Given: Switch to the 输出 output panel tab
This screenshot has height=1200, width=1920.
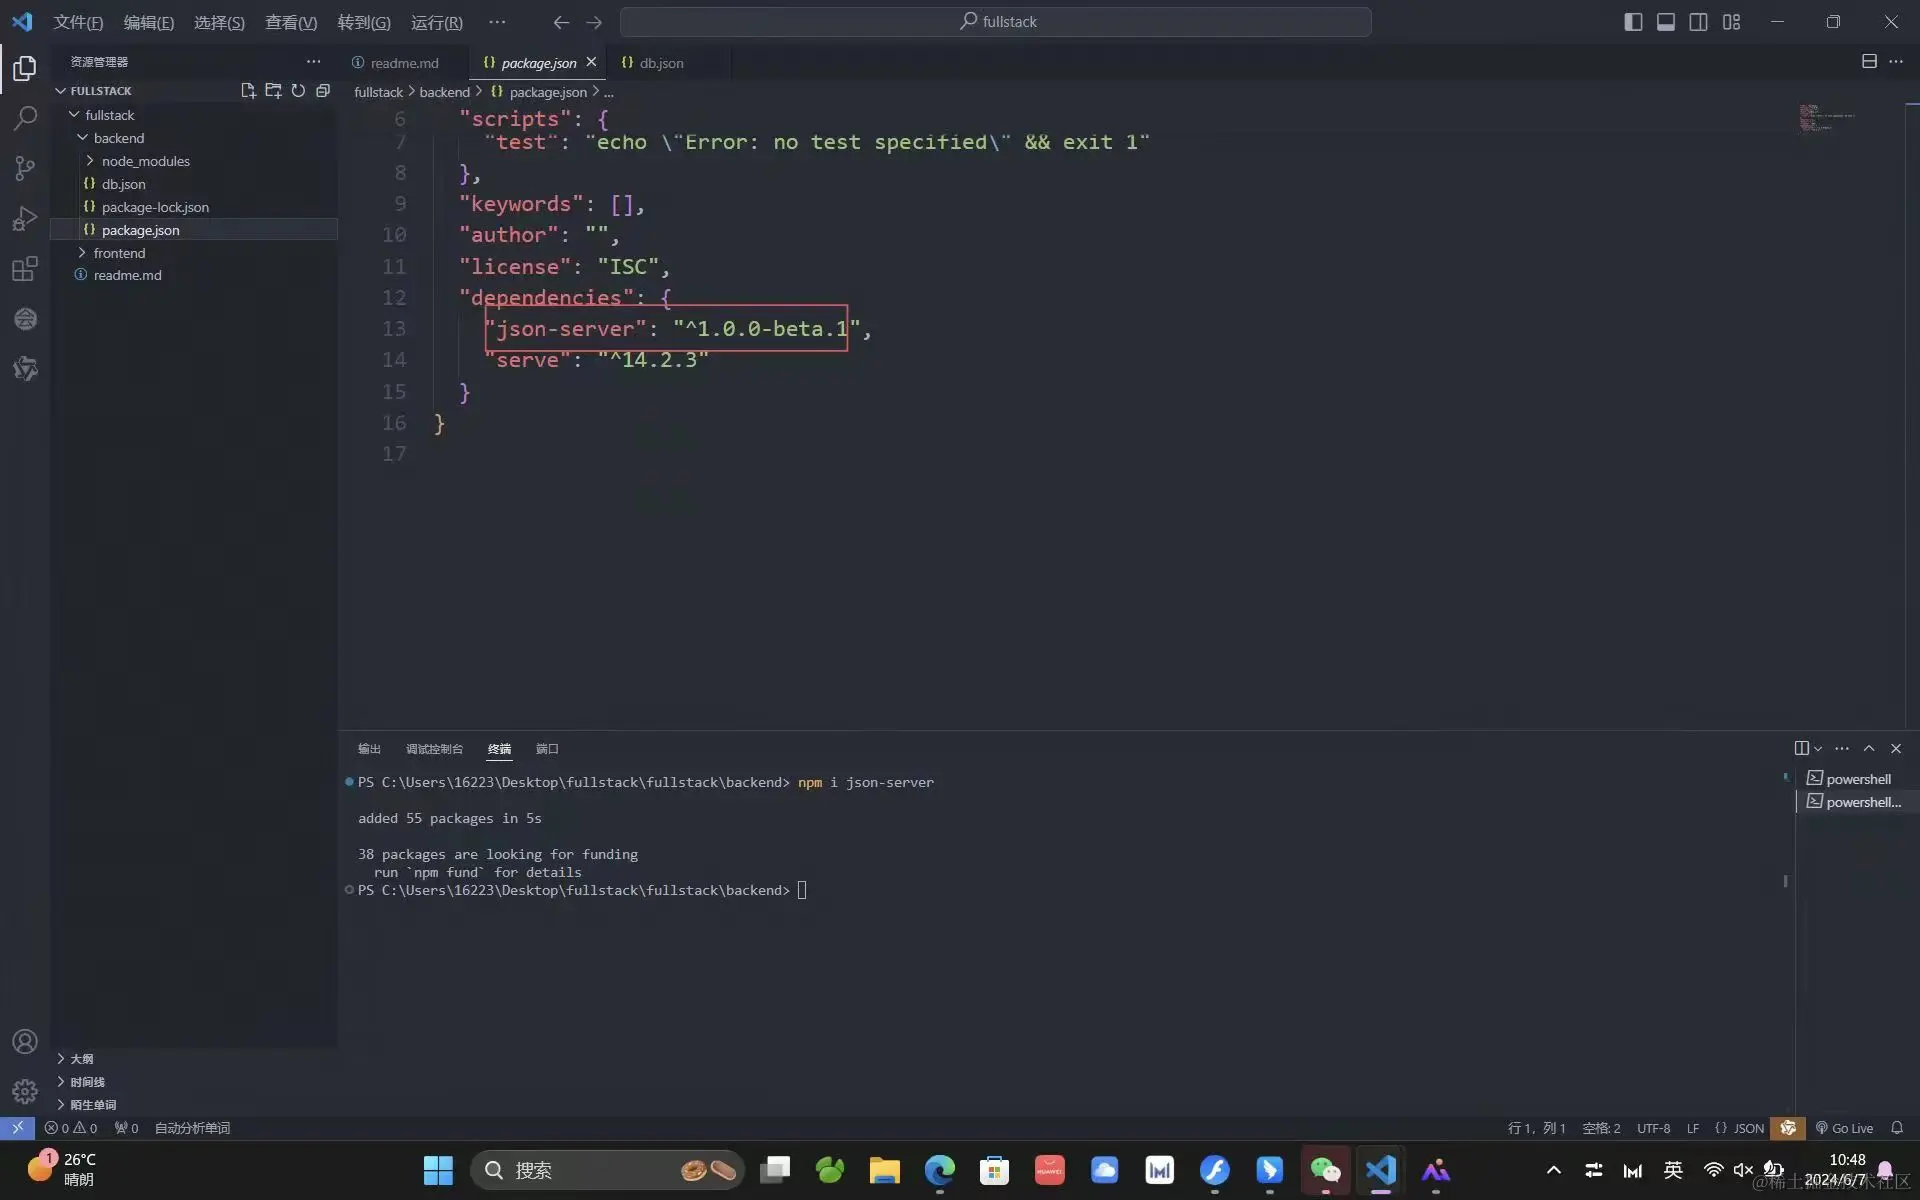Looking at the screenshot, I should point(369,748).
